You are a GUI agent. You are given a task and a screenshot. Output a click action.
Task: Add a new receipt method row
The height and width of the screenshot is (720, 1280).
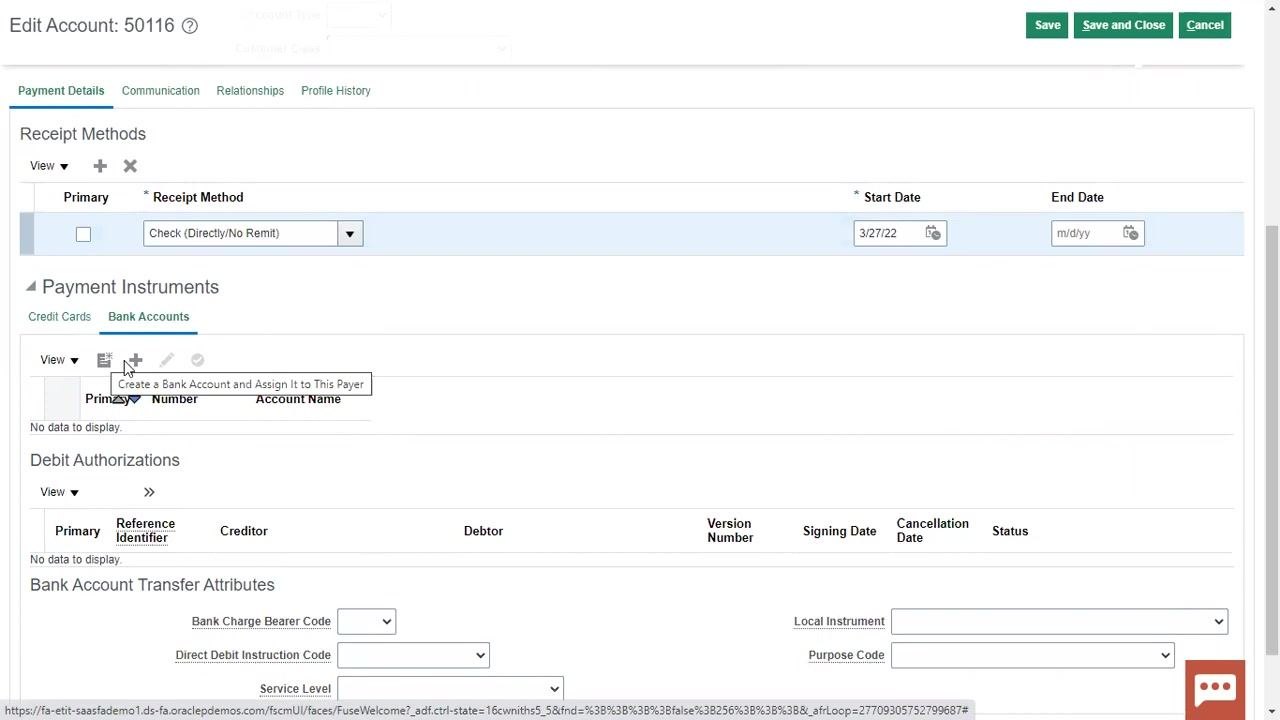coord(100,166)
